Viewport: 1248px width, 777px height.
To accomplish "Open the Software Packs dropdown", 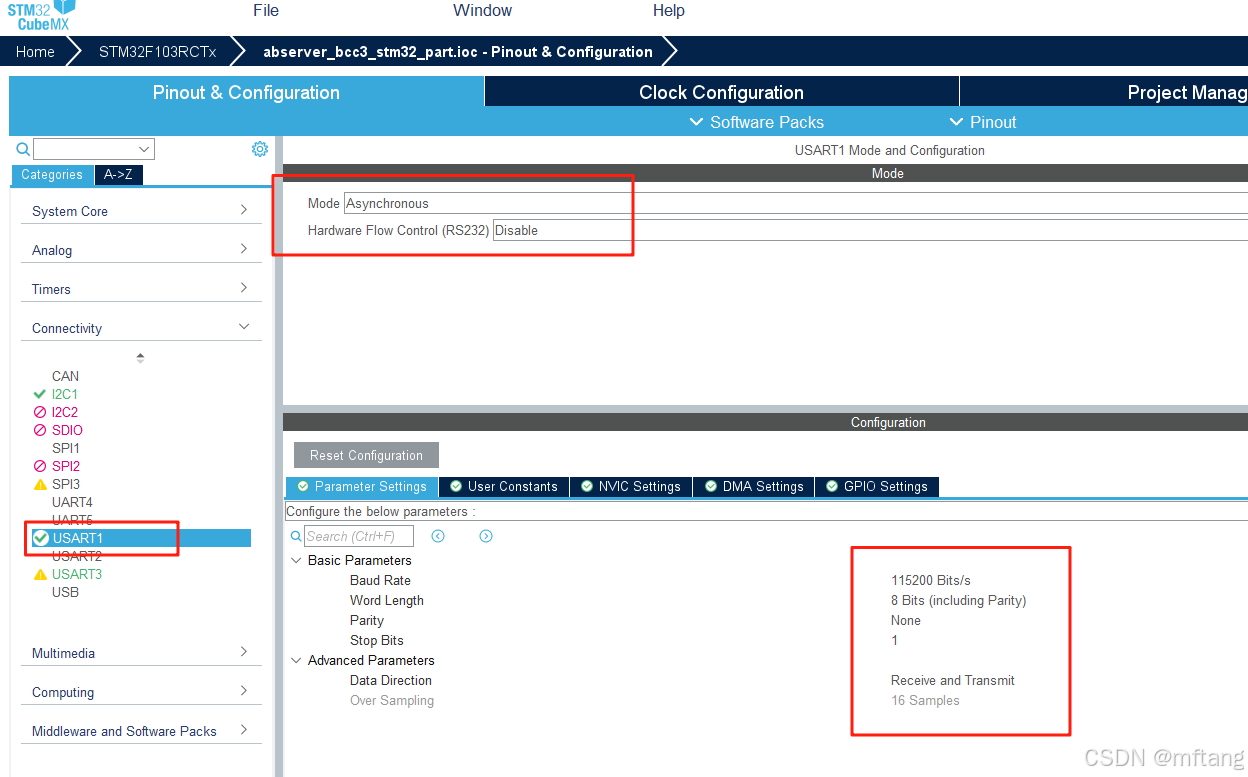I will [757, 122].
